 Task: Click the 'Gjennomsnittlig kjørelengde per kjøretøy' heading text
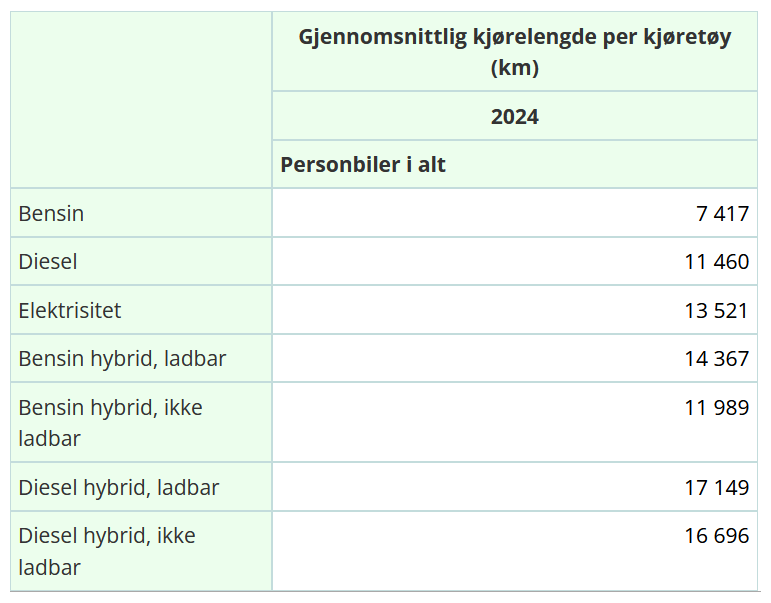[x=514, y=38]
